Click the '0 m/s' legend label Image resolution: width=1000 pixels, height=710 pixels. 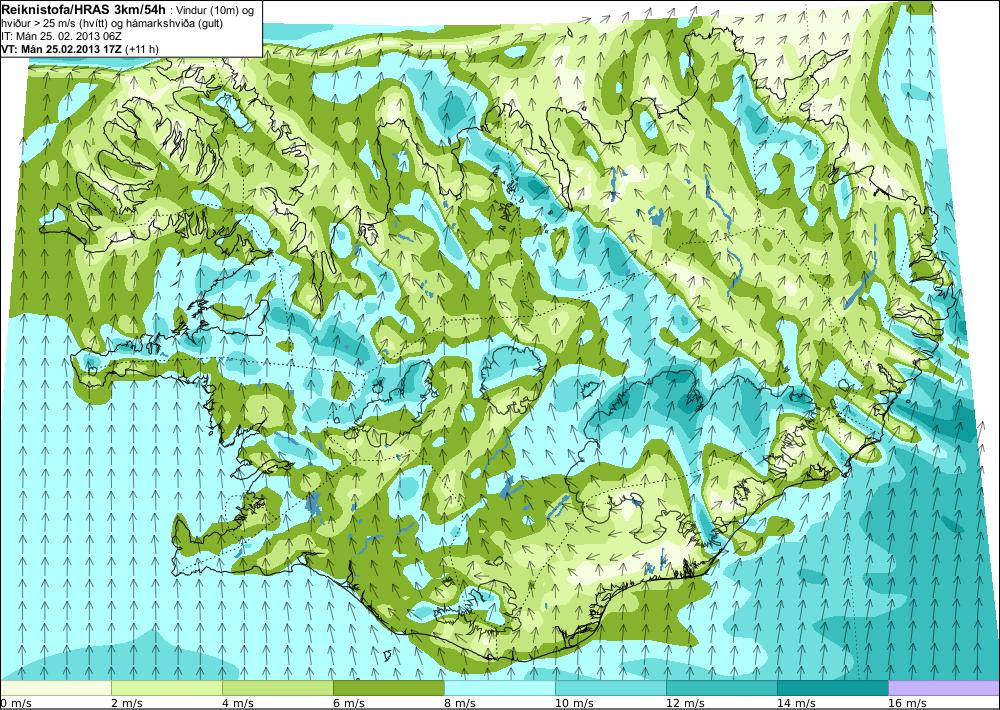click(16, 703)
